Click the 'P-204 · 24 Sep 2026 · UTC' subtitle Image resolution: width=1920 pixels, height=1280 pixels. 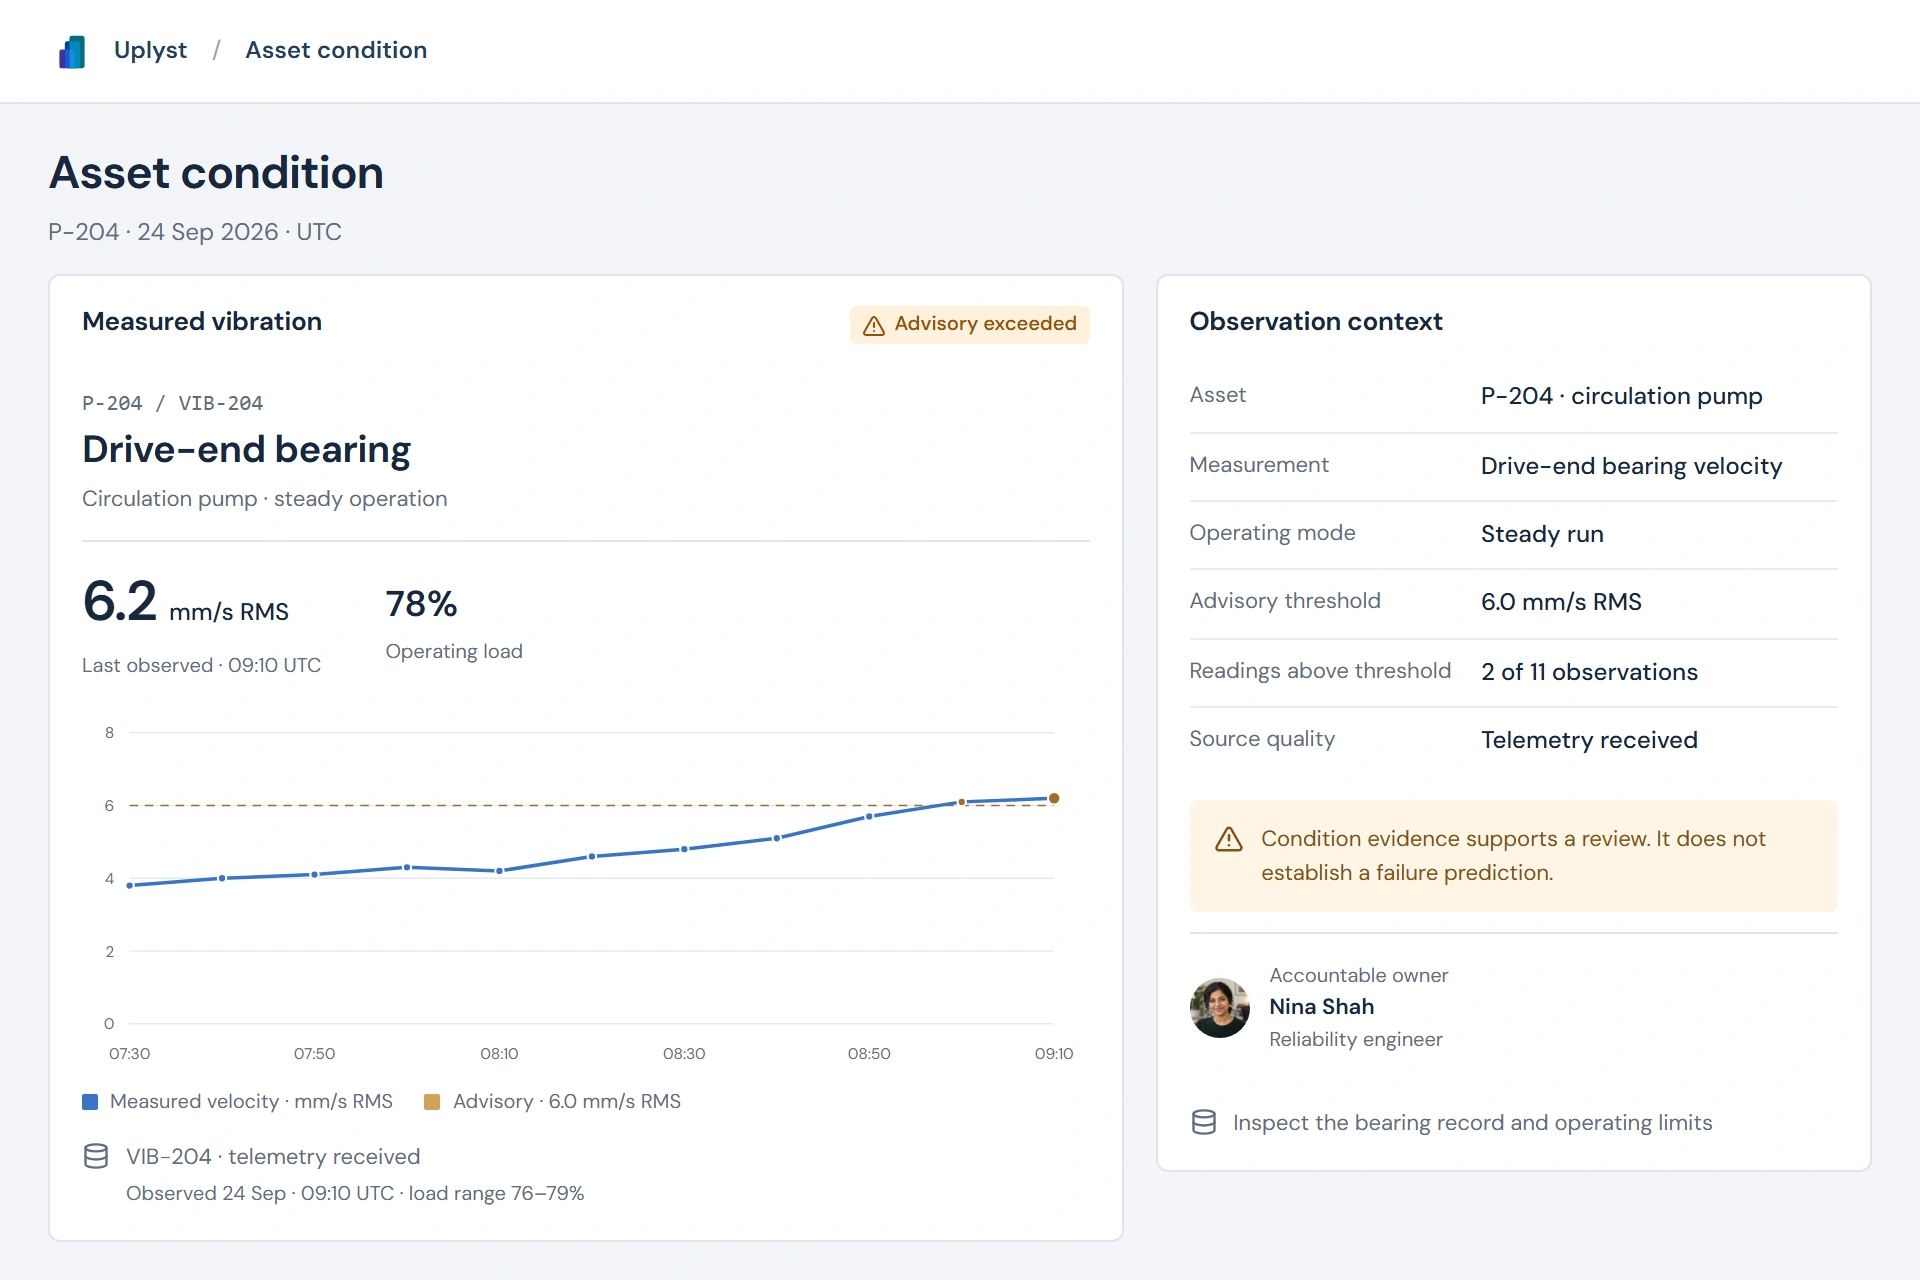(x=195, y=232)
